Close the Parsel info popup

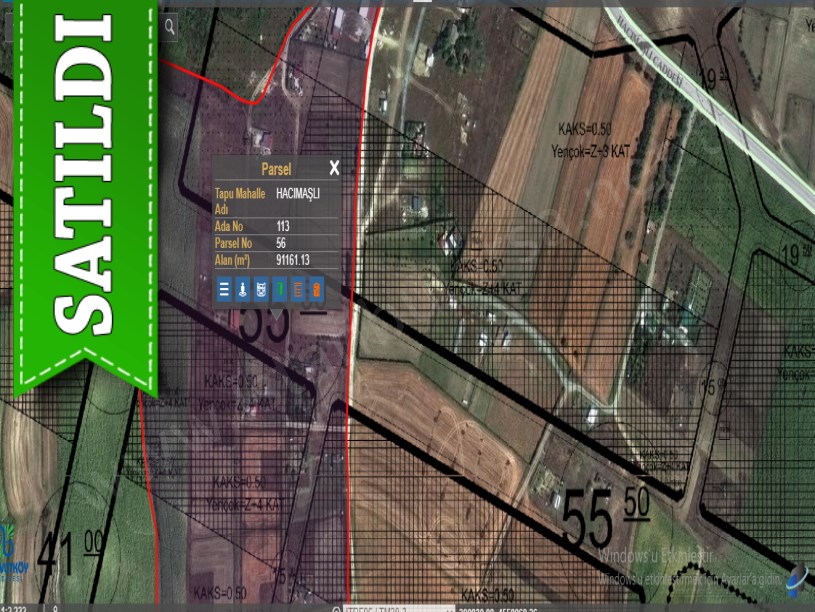(334, 168)
